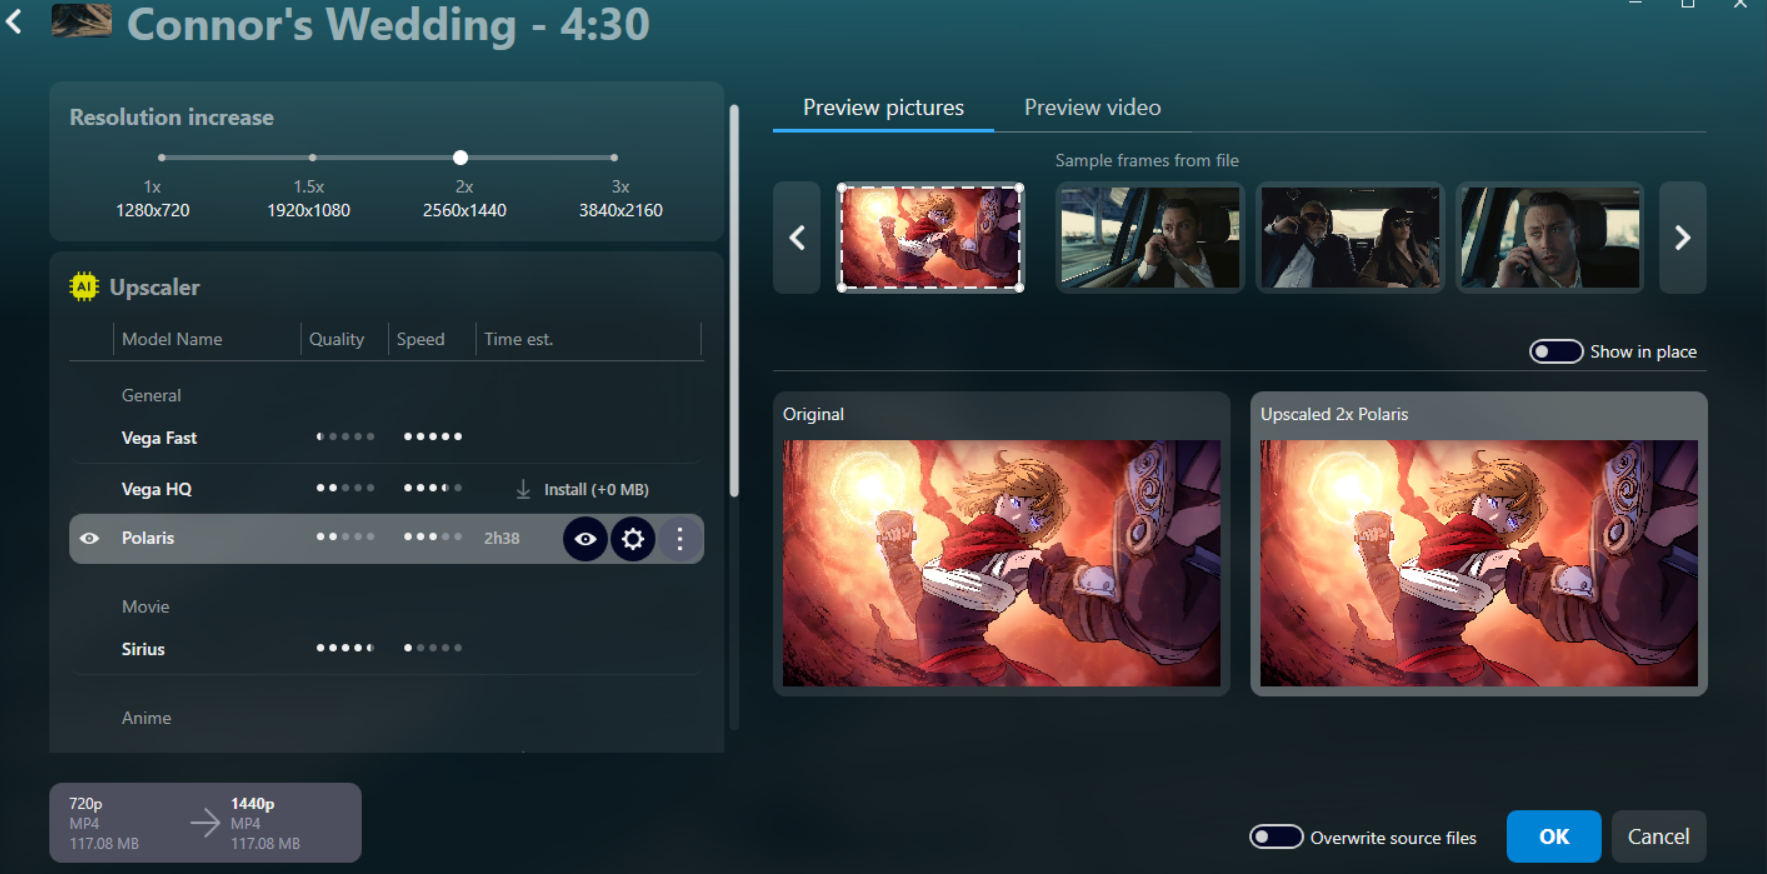Toggle the eye icon left of Polaris
This screenshot has width=1767, height=874.
point(89,538)
